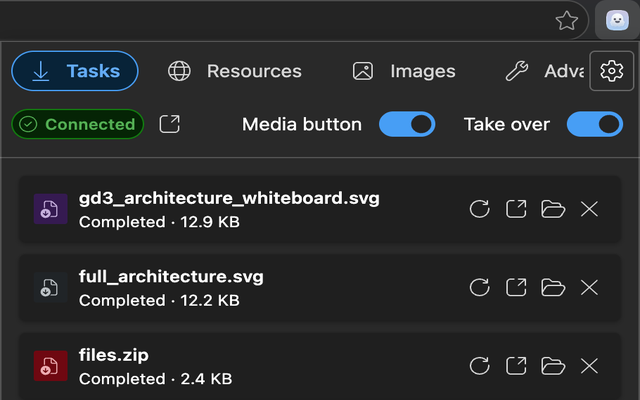Show gd3_architecture_whiteboard.svg in folder
Image resolution: width=640 pixels, height=400 pixels.
[x=553, y=209]
